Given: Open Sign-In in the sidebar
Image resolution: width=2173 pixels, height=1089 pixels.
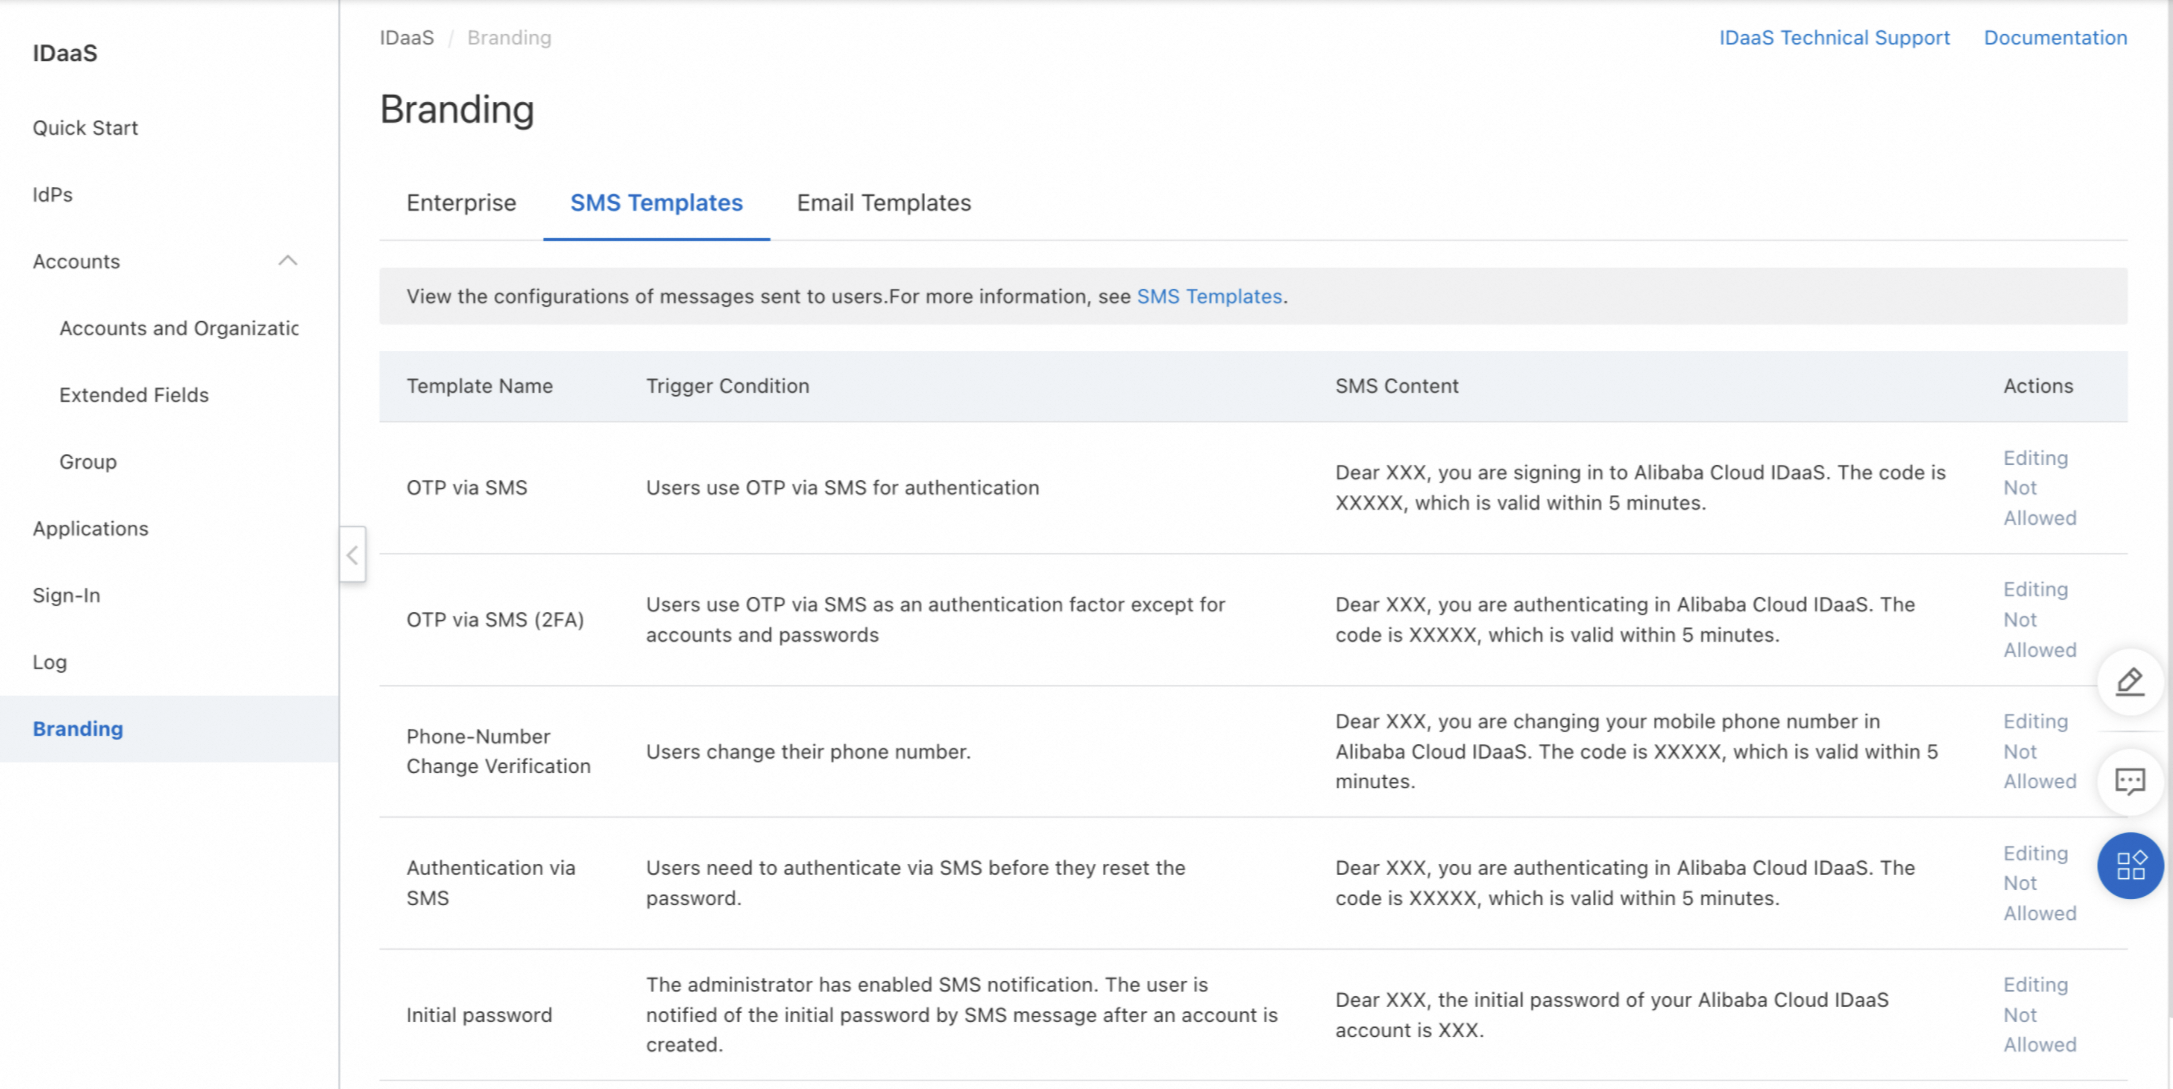Looking at the screenshot, I should (66, 596).
